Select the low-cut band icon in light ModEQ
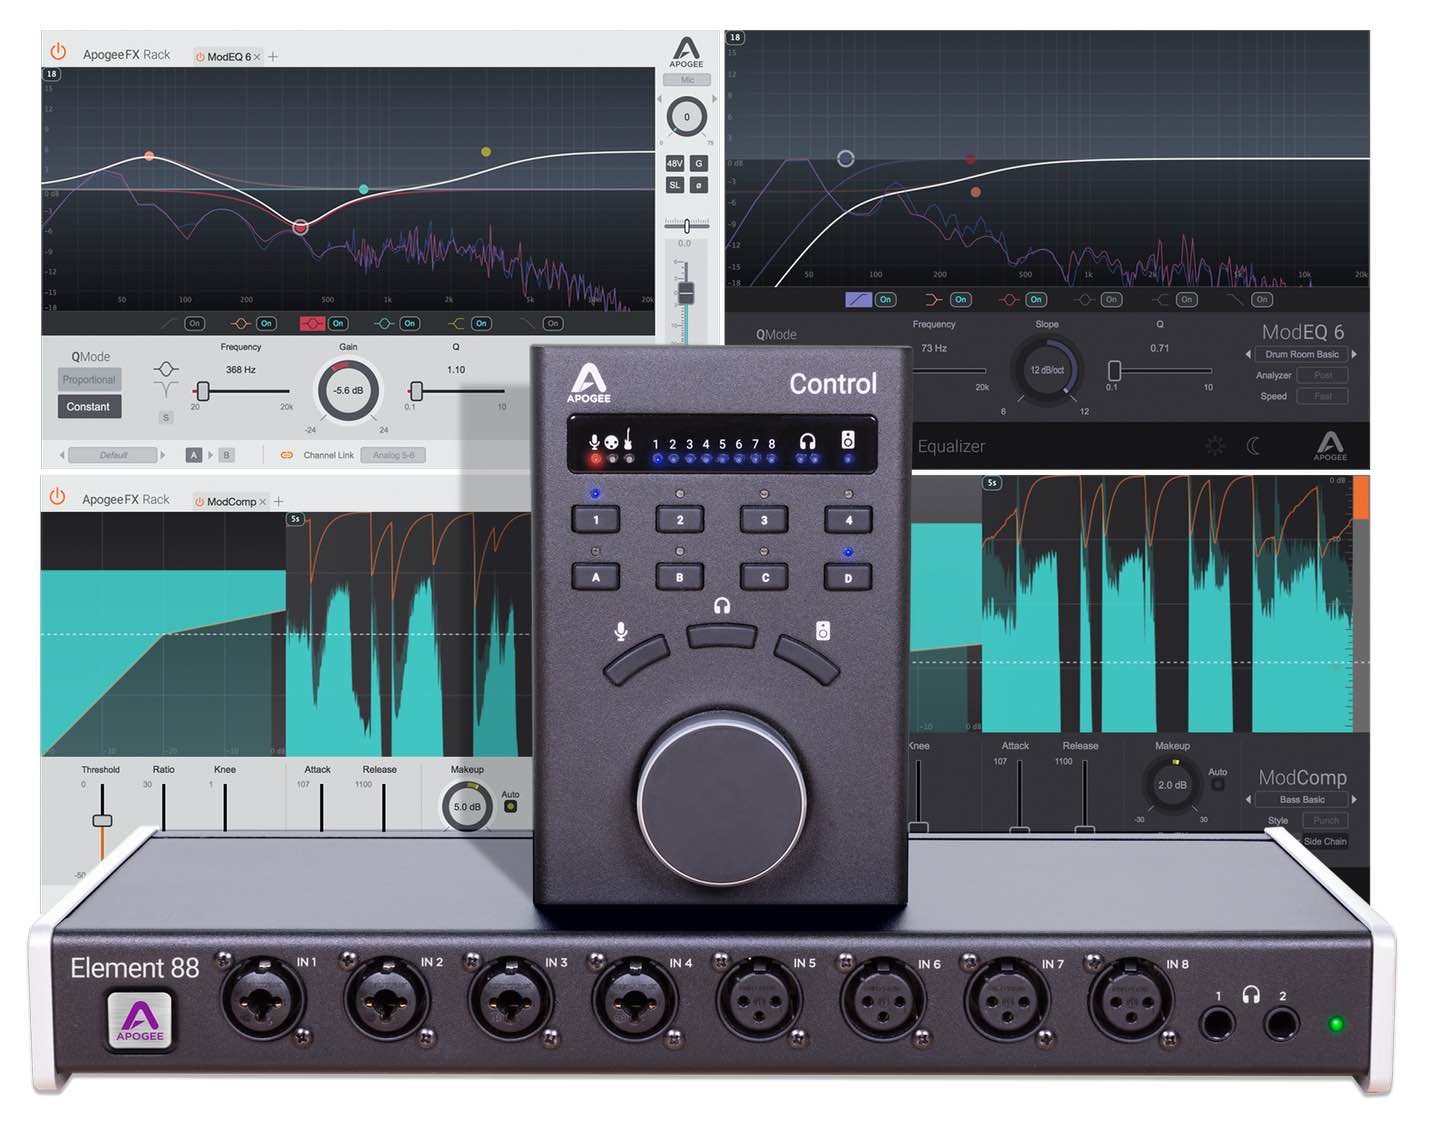 169,323
